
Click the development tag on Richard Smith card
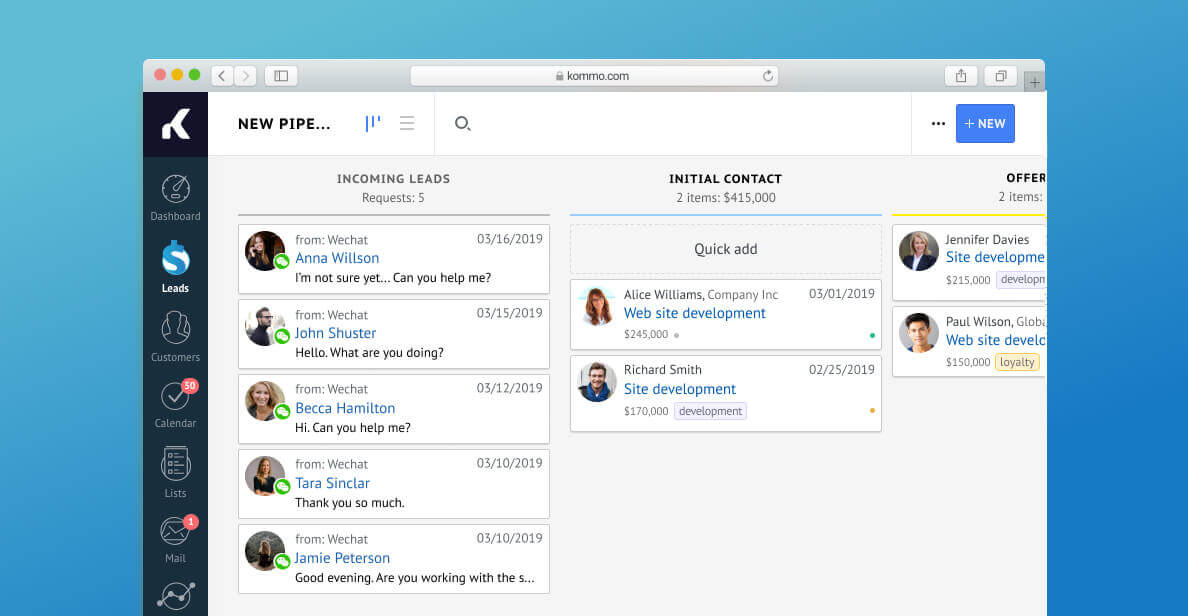click(x=710, y=411)
